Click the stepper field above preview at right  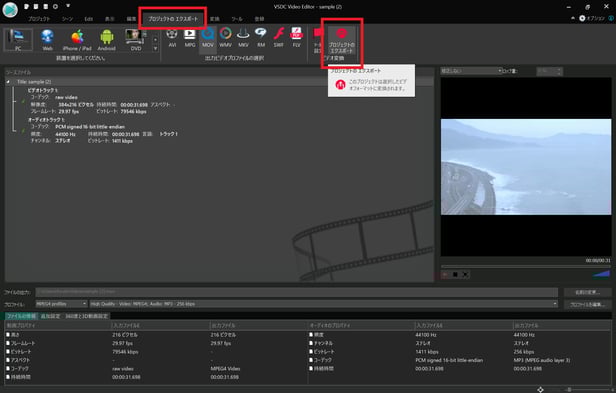[x=549, y=71]
